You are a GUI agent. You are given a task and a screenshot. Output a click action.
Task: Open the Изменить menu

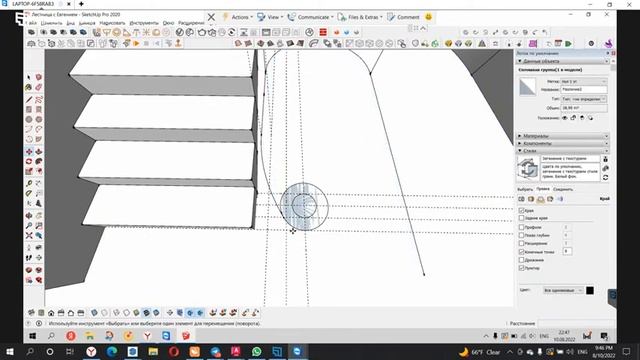pos(51,23)
